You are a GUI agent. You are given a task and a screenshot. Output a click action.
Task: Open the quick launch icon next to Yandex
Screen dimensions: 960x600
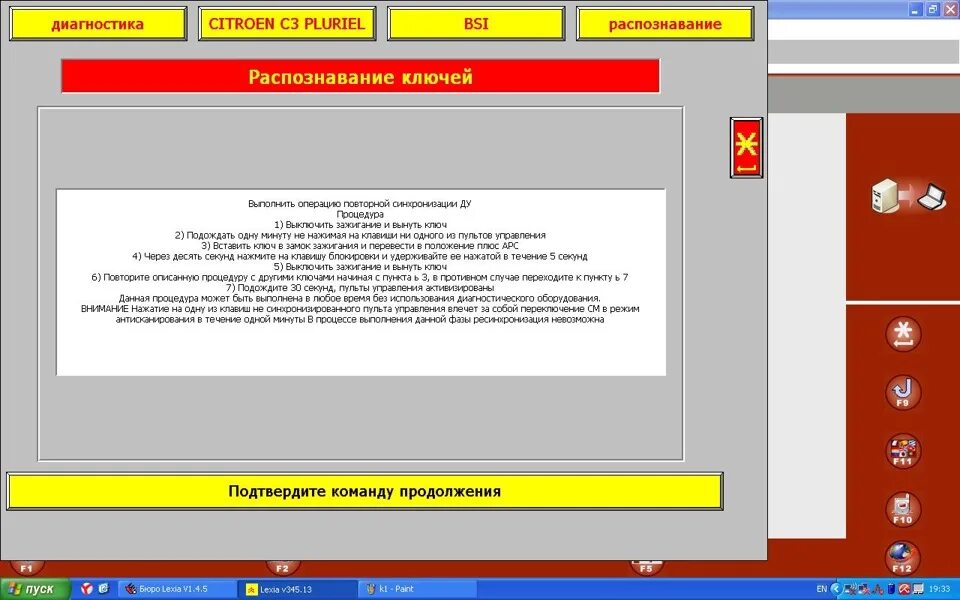(x=103, y=589)
